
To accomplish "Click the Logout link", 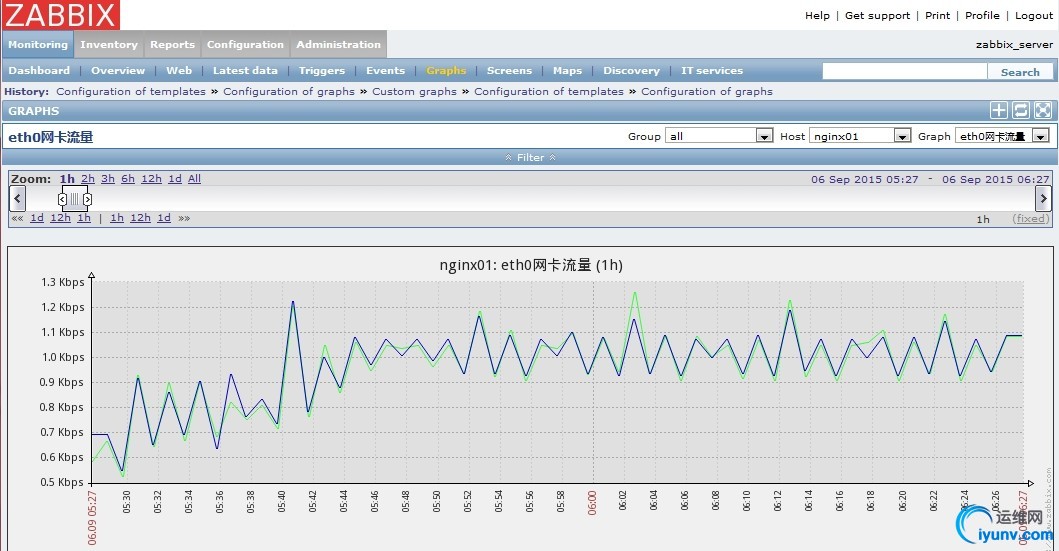I will pyautogui.click(x=1034, y=16).
